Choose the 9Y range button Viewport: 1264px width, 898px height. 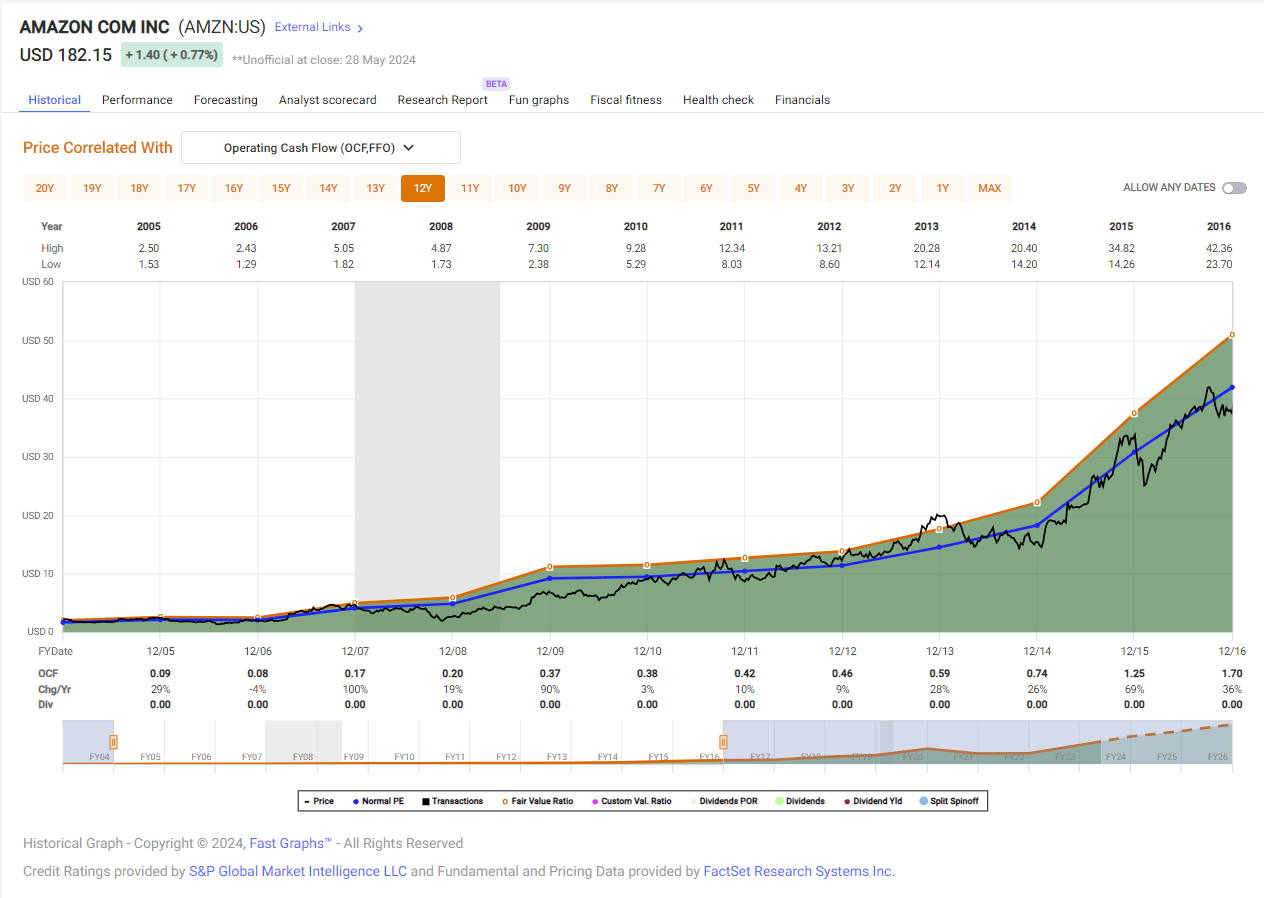click(x=565, y=188)
